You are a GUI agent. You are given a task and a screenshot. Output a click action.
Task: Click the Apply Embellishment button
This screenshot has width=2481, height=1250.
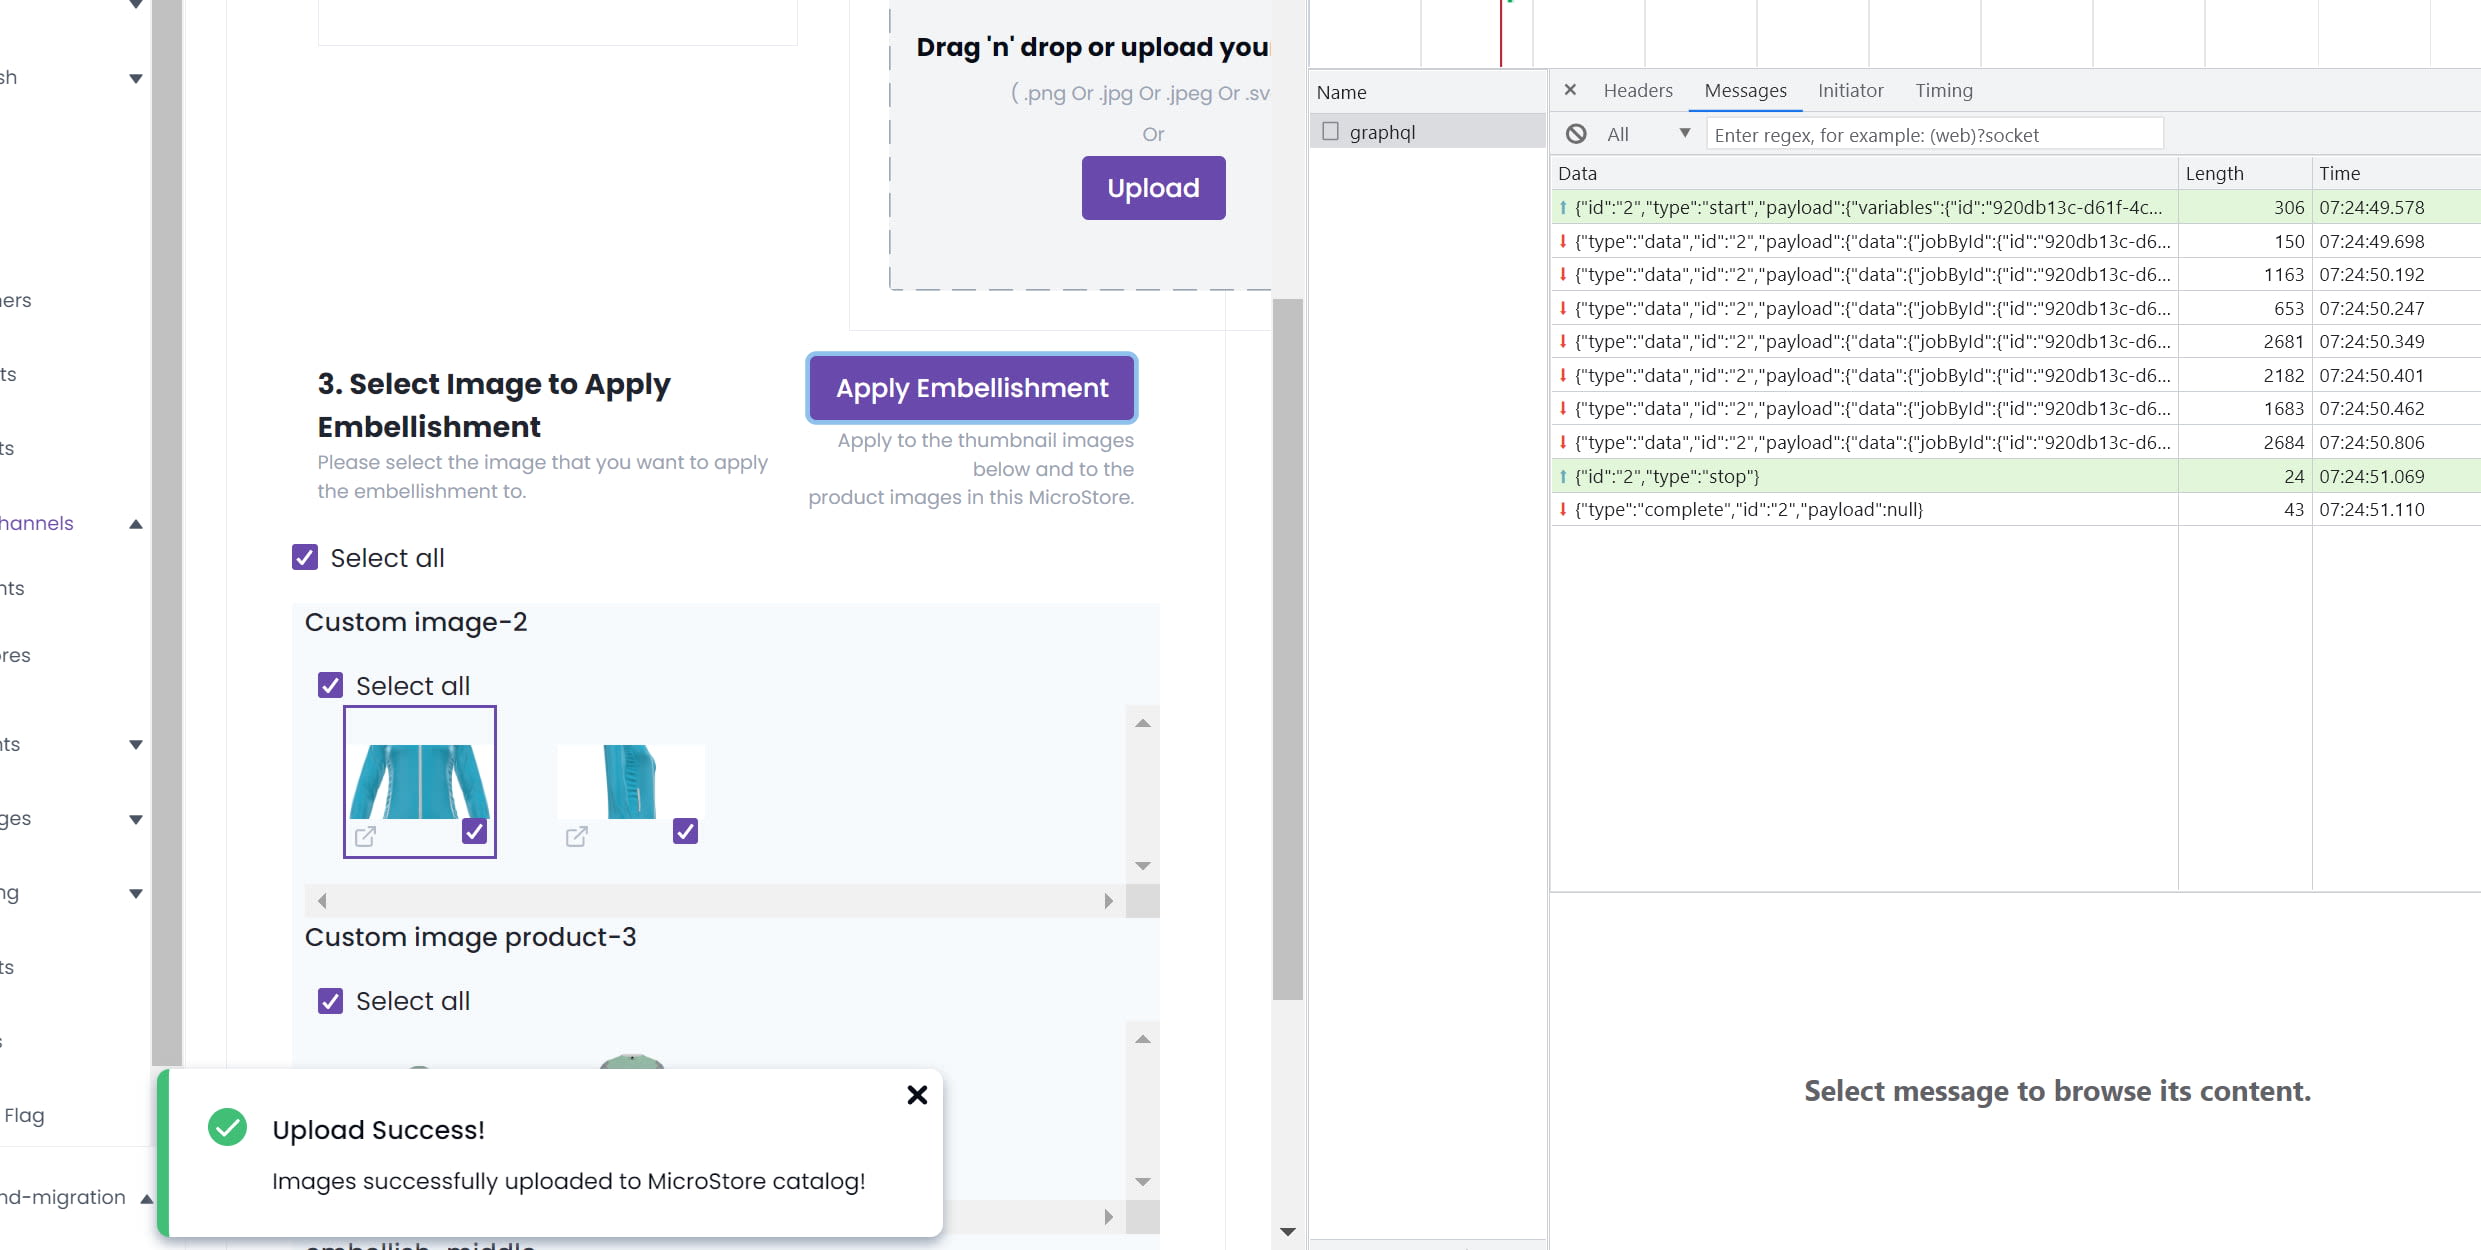click(971, 388)
